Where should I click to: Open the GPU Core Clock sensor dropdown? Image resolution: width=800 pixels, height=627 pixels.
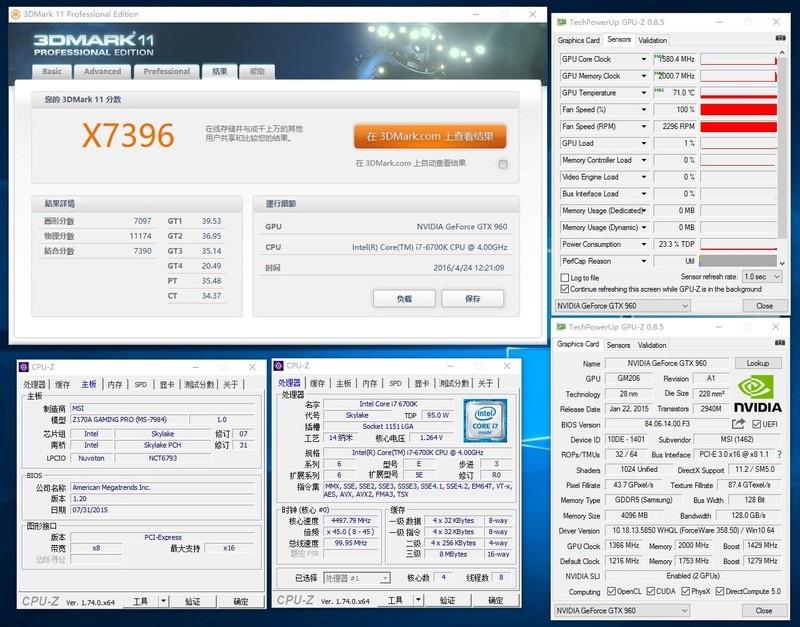pyautogui.click(x=644, y=59)
